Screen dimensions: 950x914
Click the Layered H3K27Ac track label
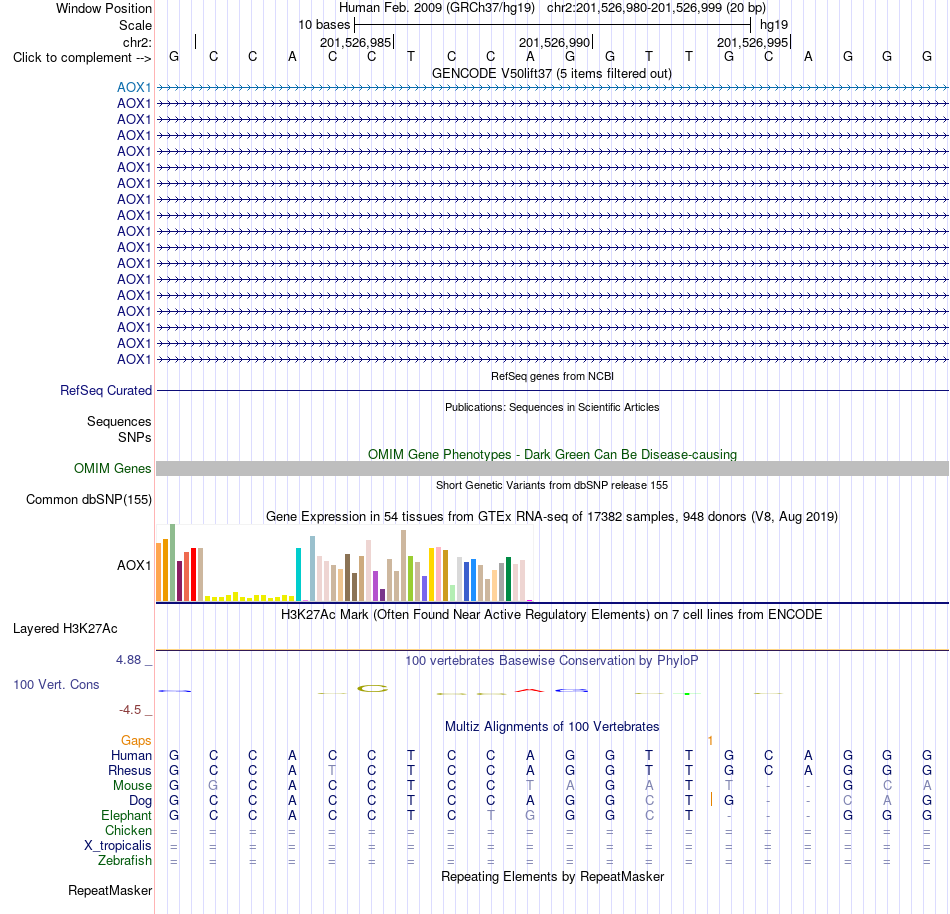click(65, 629)
